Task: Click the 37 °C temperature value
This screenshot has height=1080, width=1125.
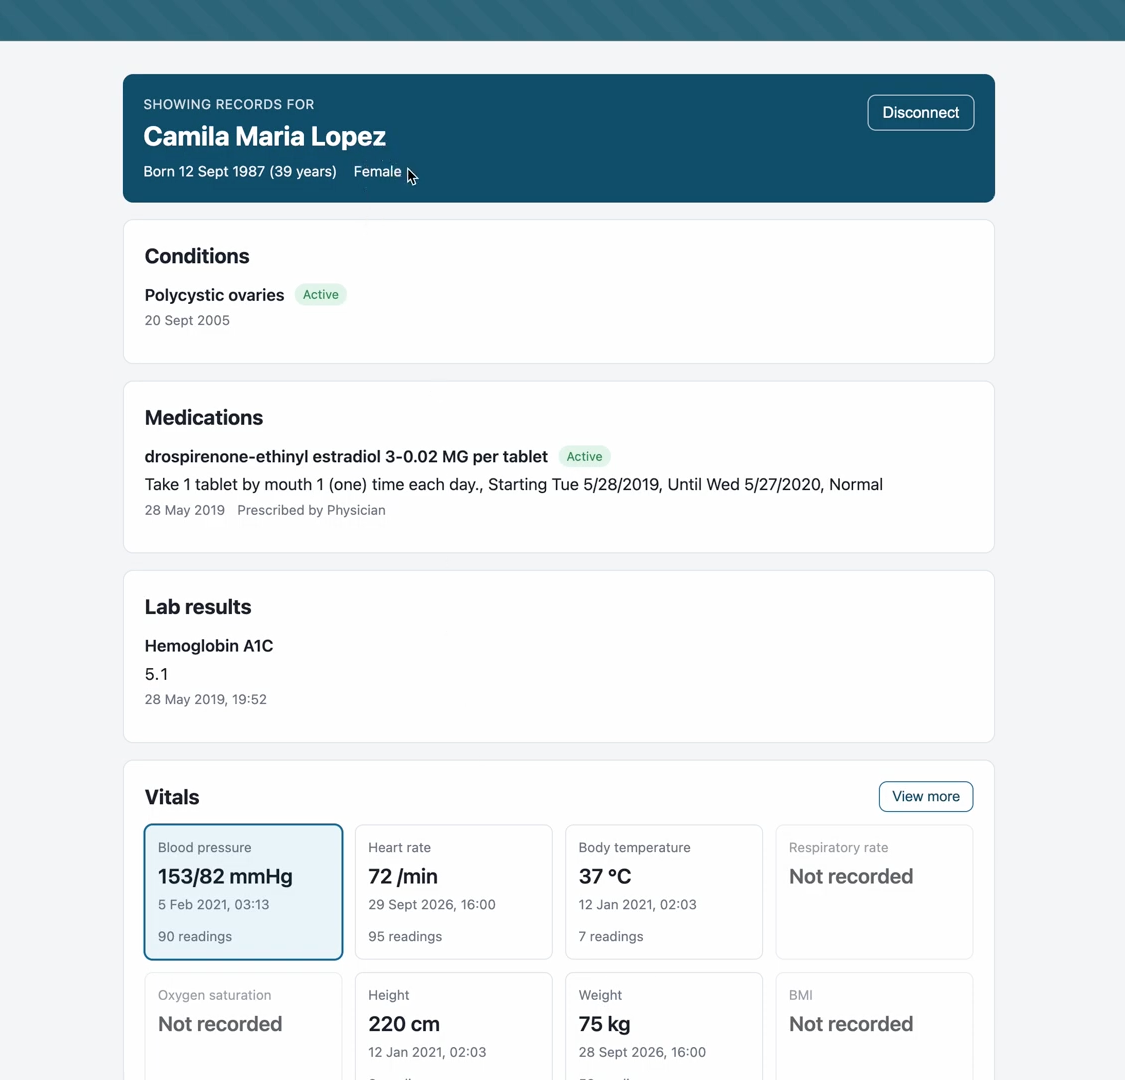Action: coord(605,876)
